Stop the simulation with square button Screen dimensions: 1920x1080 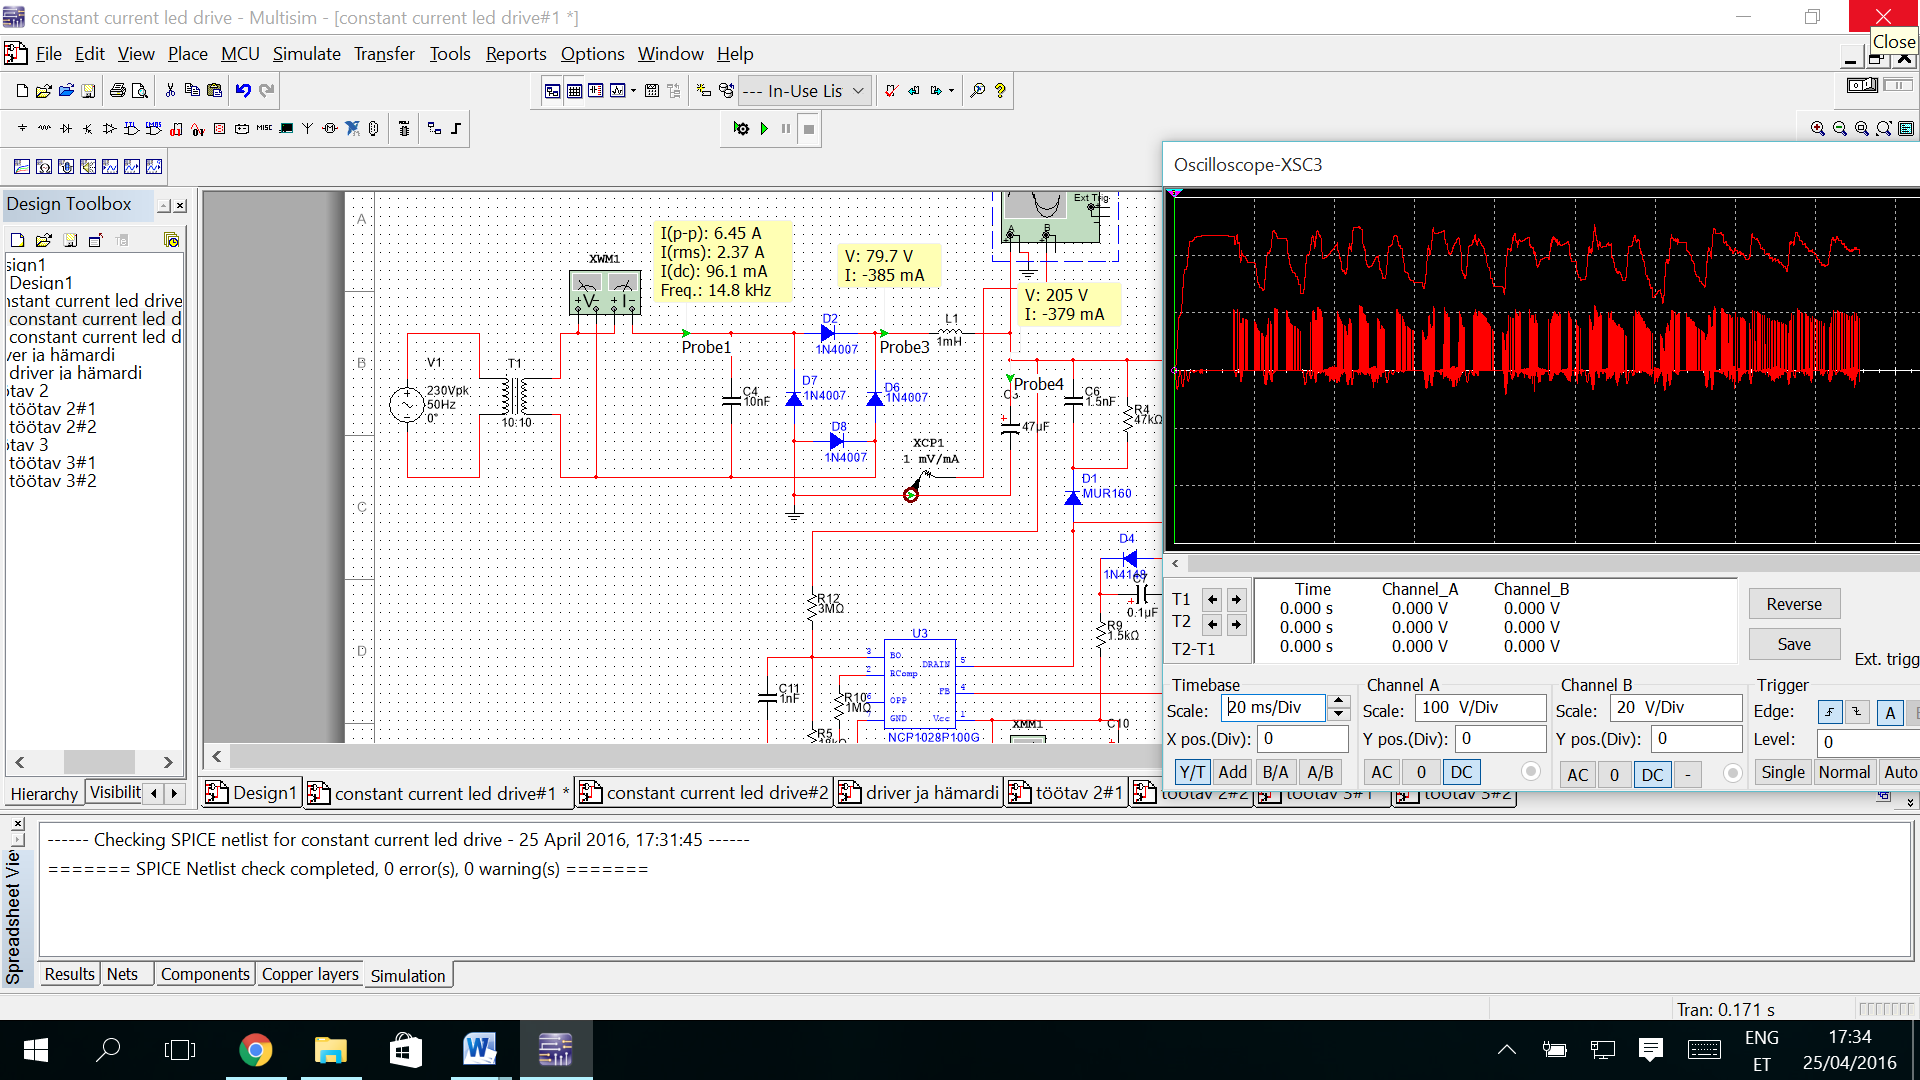click(809, 129)
